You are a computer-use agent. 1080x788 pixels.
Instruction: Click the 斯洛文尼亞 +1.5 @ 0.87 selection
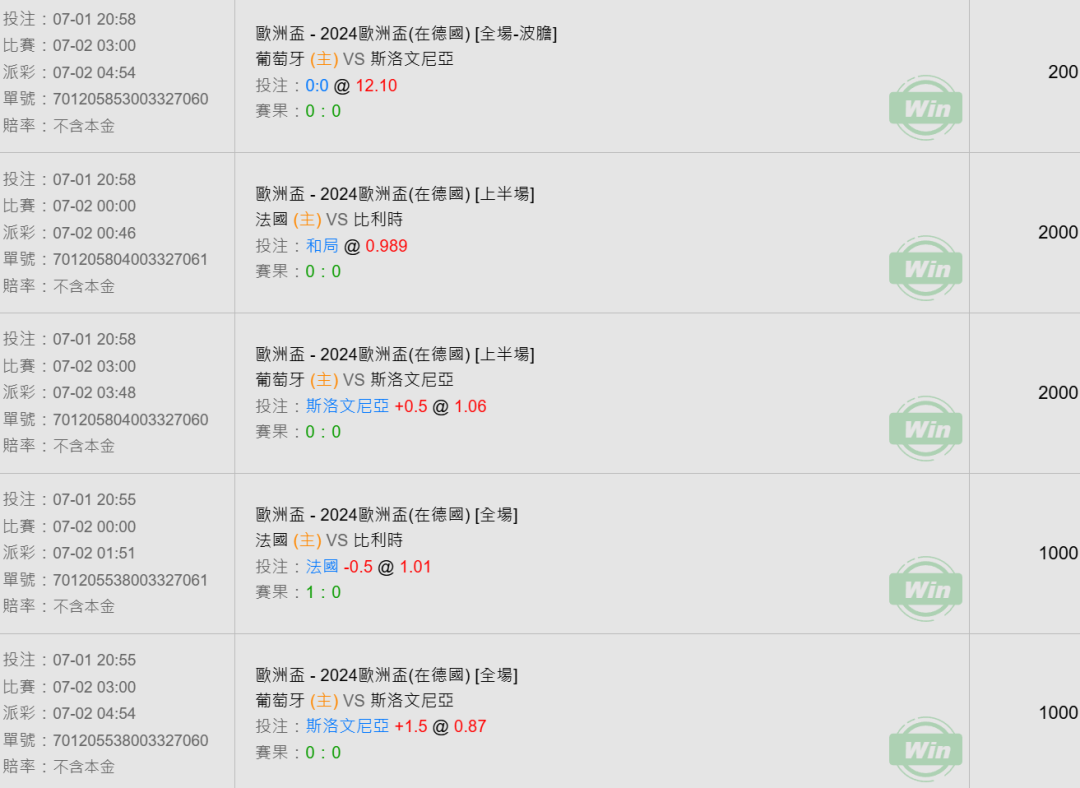pos(396,726)
